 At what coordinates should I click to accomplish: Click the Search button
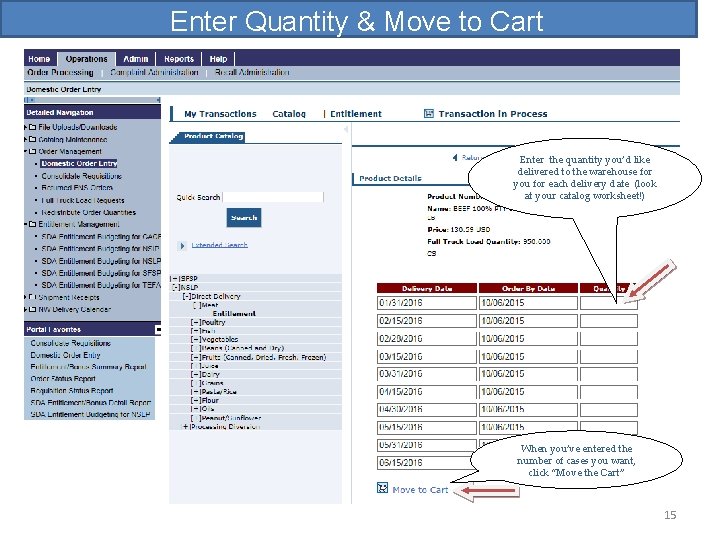244,218
